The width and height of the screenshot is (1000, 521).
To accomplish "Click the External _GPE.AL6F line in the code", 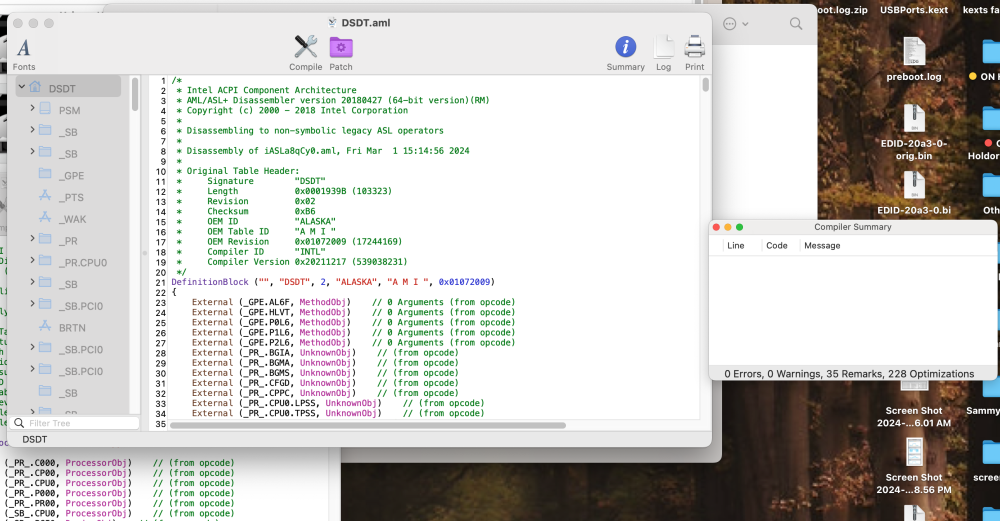I will tap(353, 302).
